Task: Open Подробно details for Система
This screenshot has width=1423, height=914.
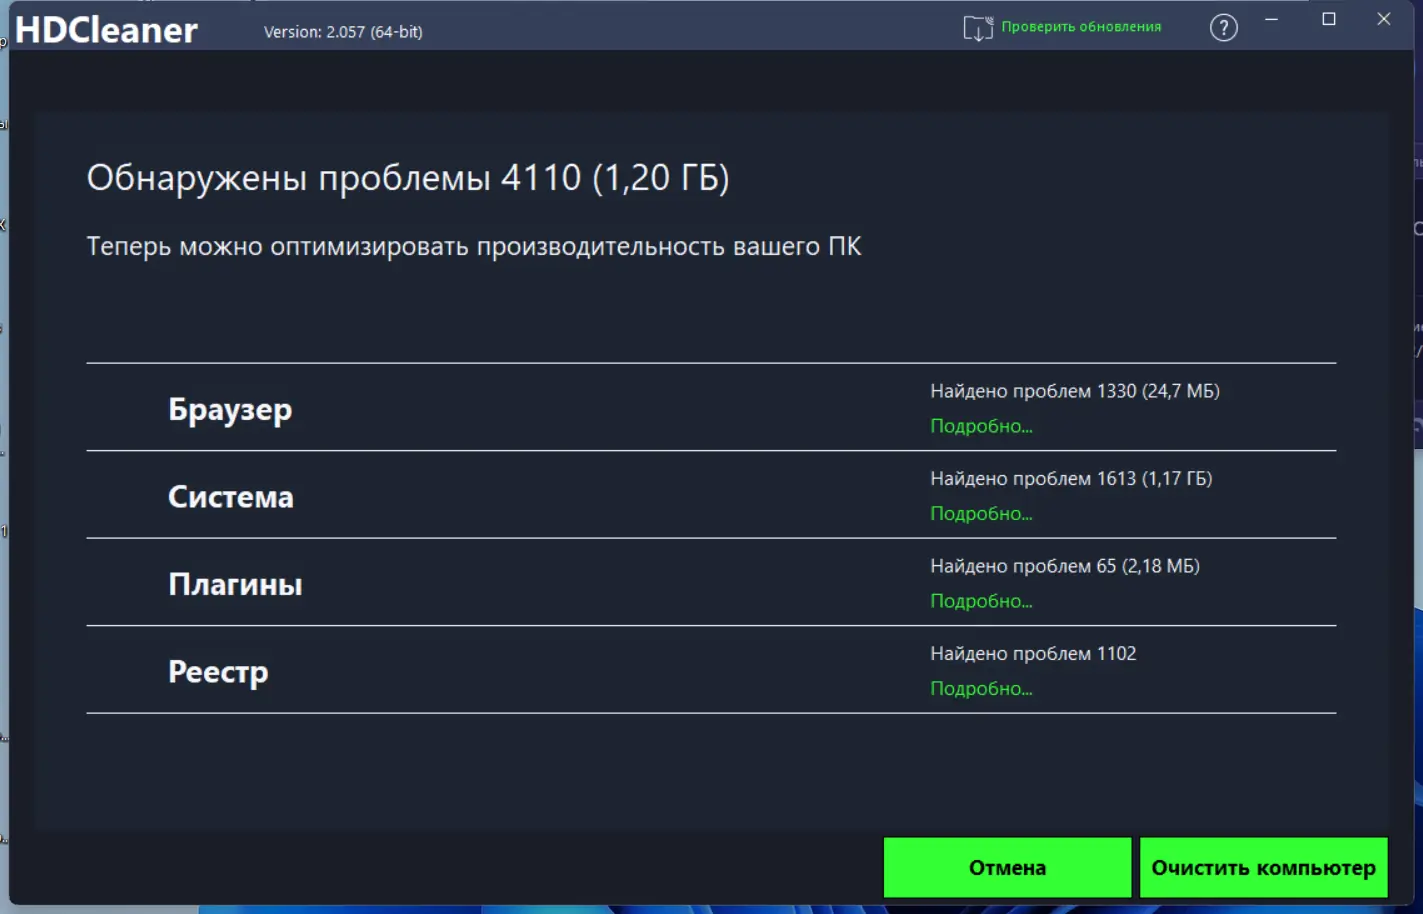Action: (981, 513)
